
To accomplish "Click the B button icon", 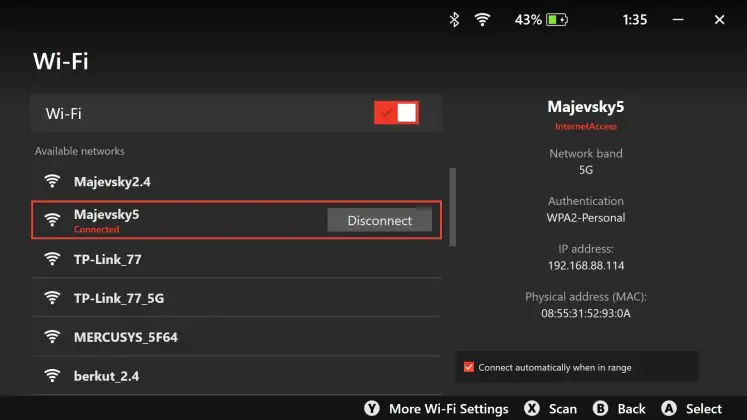I will click(600, 408).
